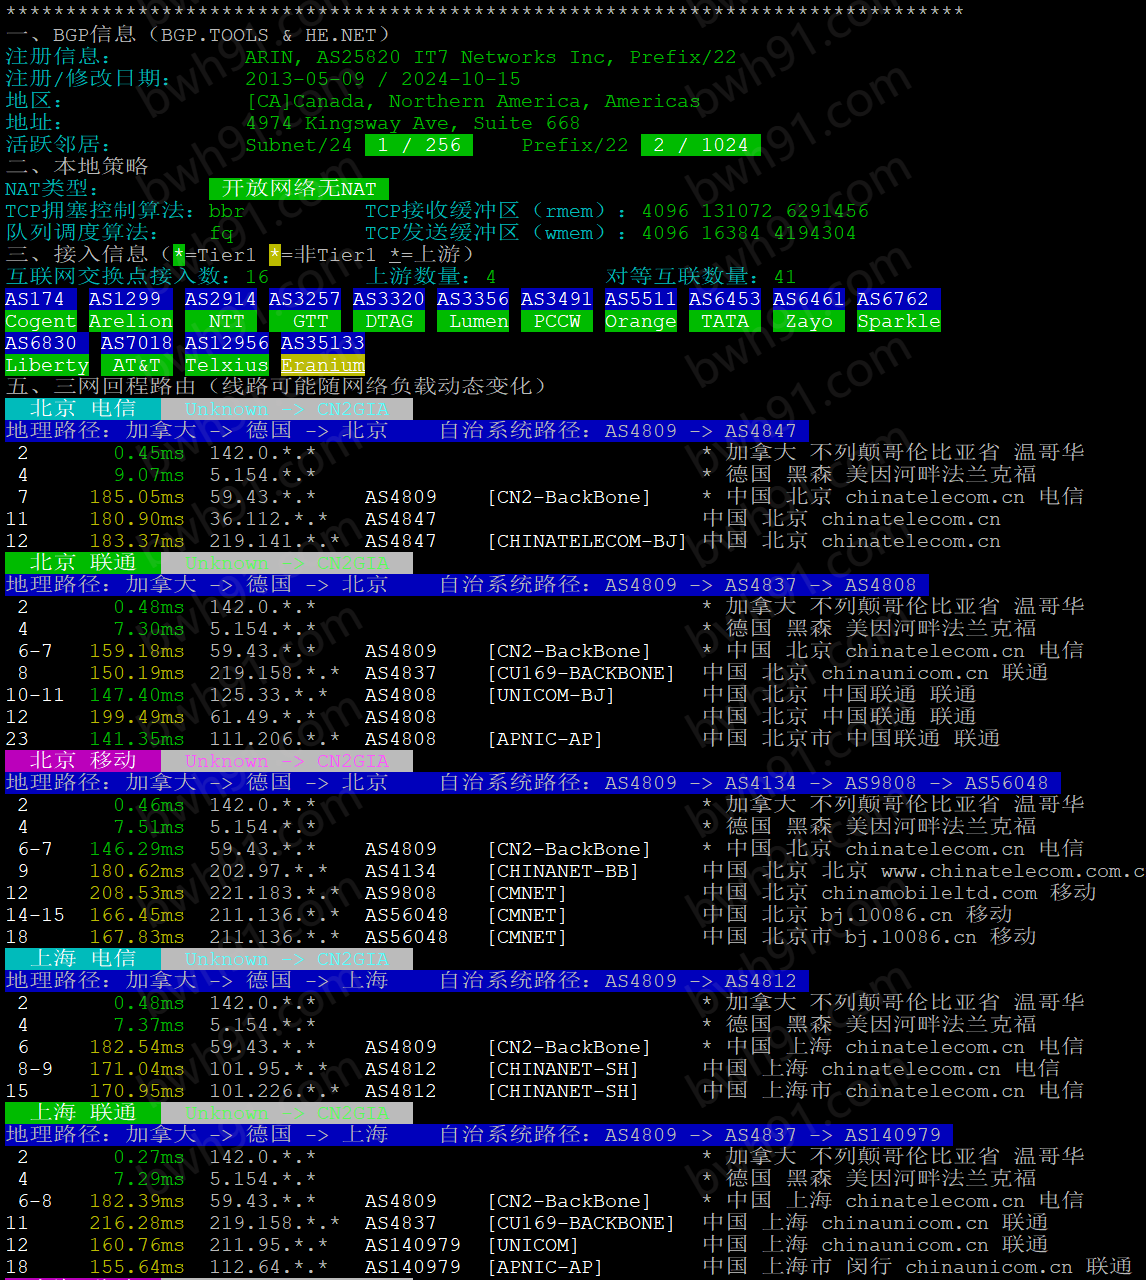Click the IP address "111.206.*.*"
Viewport: 1146px width, 1280px height.
[275, 739]
